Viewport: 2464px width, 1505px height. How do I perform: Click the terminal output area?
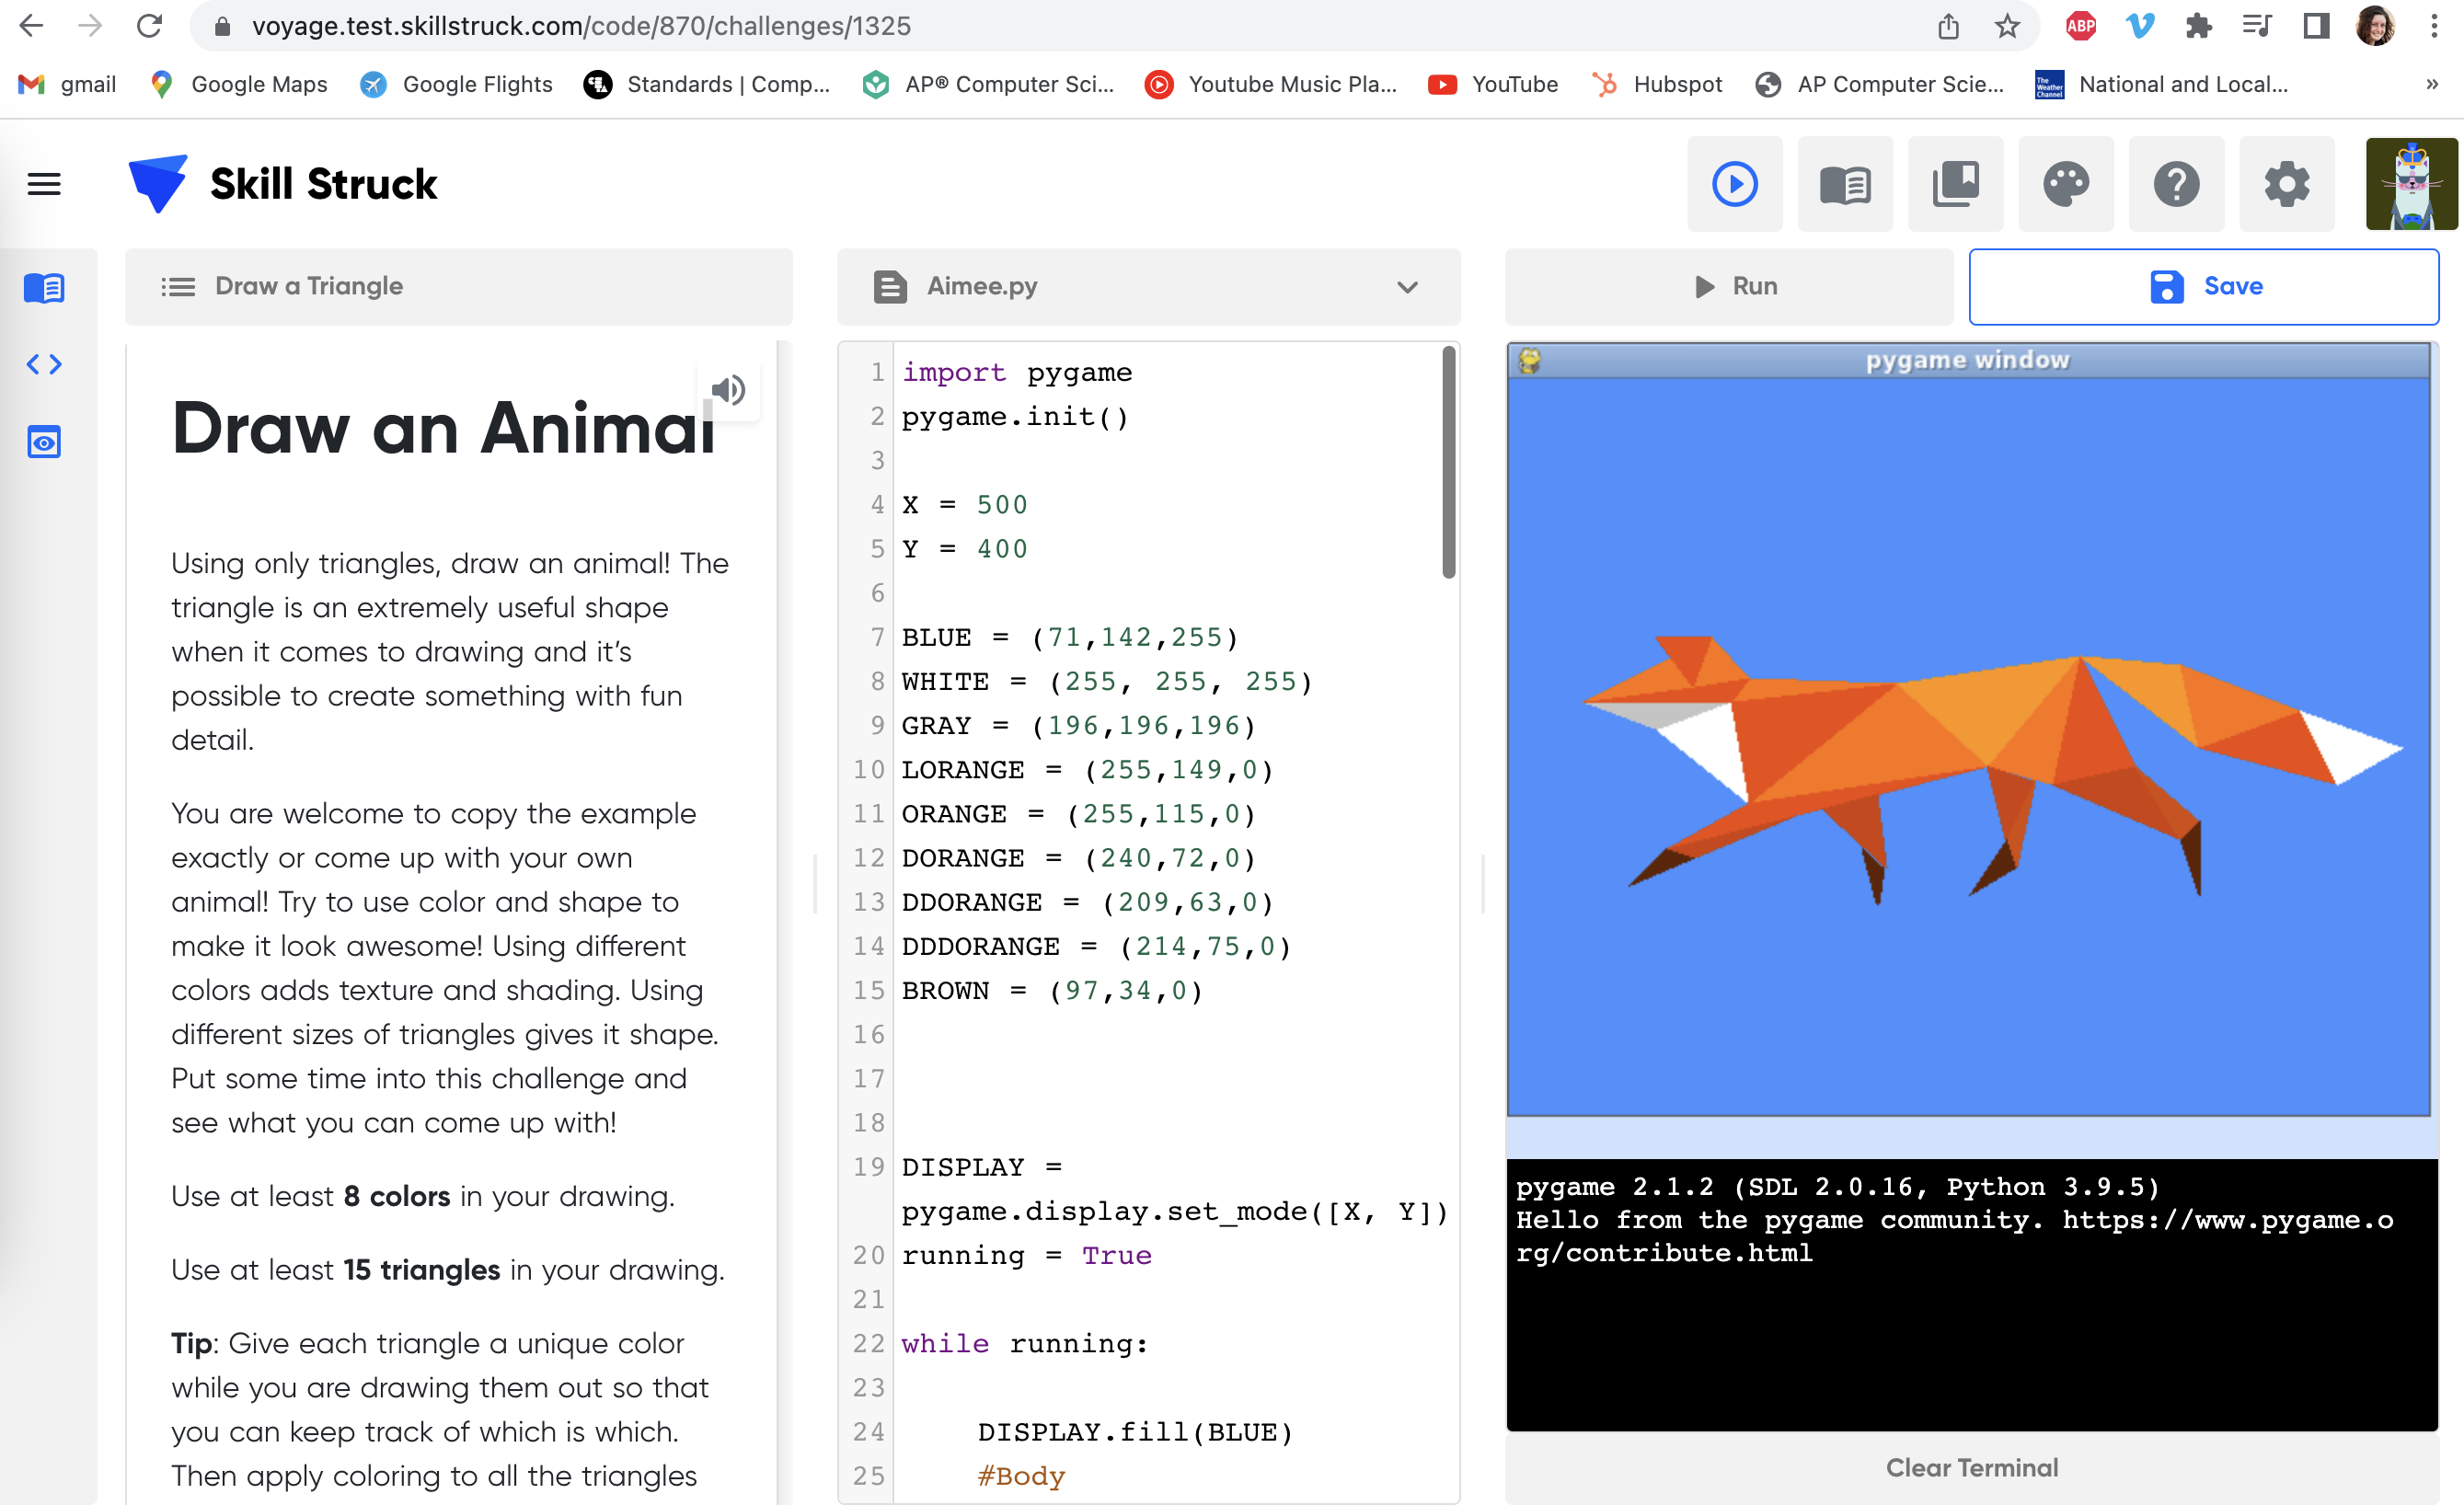tap(1972, 1294)
